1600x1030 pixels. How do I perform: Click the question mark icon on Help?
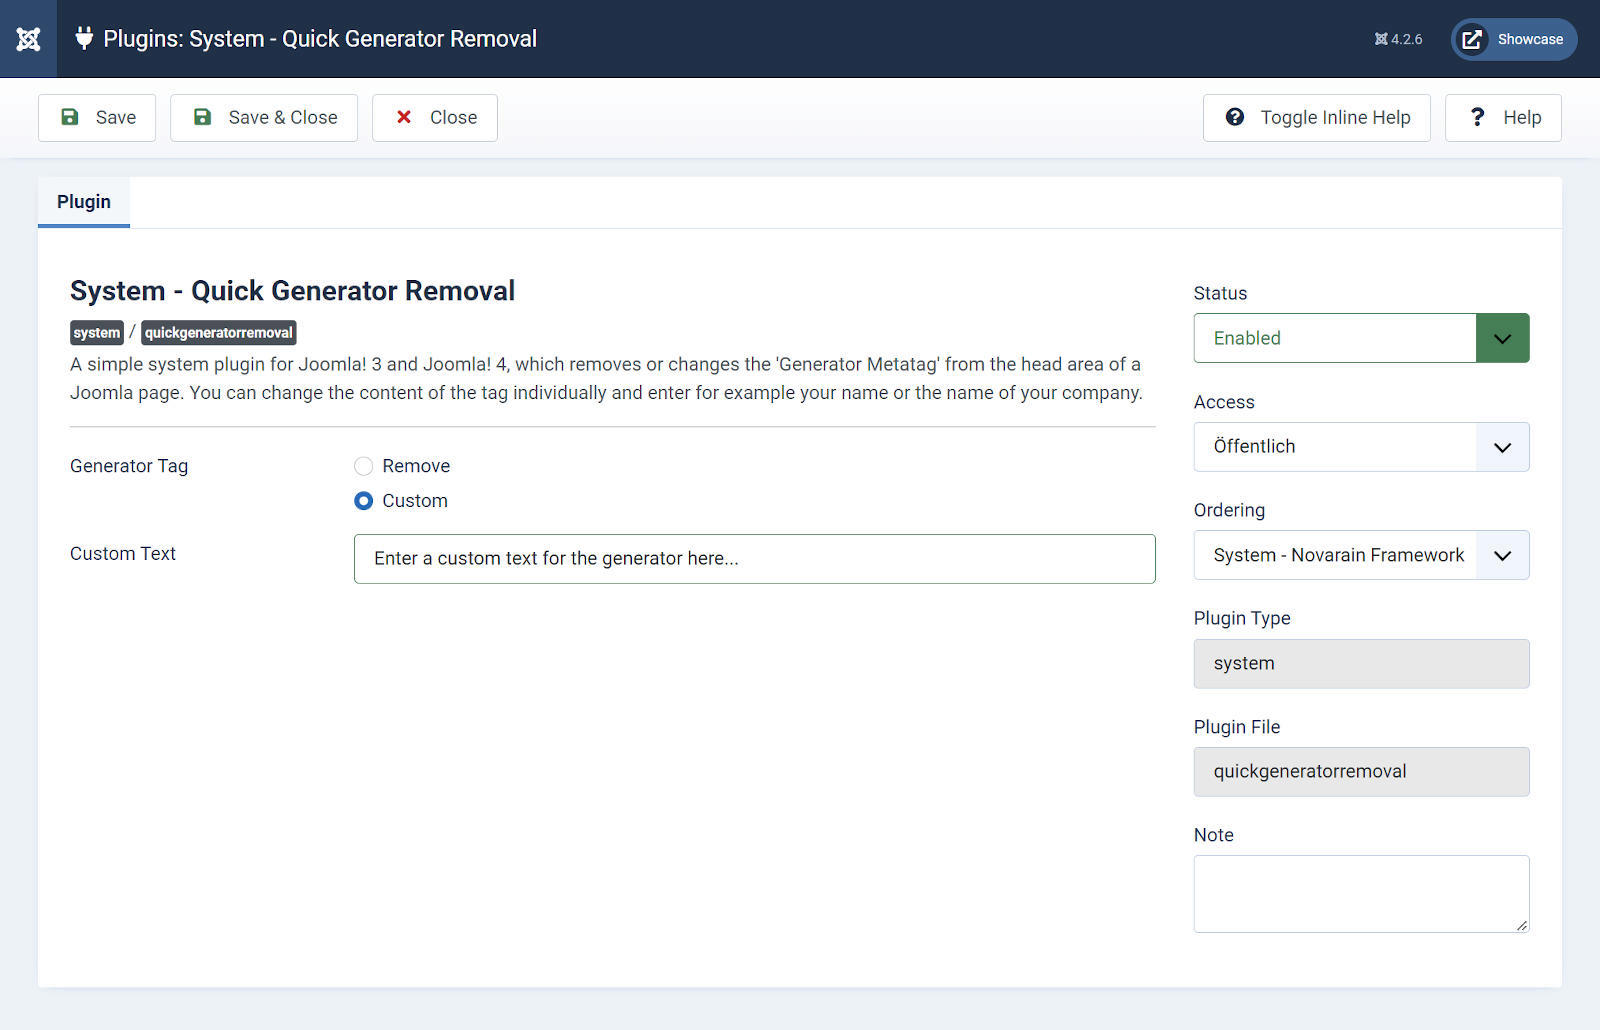pos(1477,117)
